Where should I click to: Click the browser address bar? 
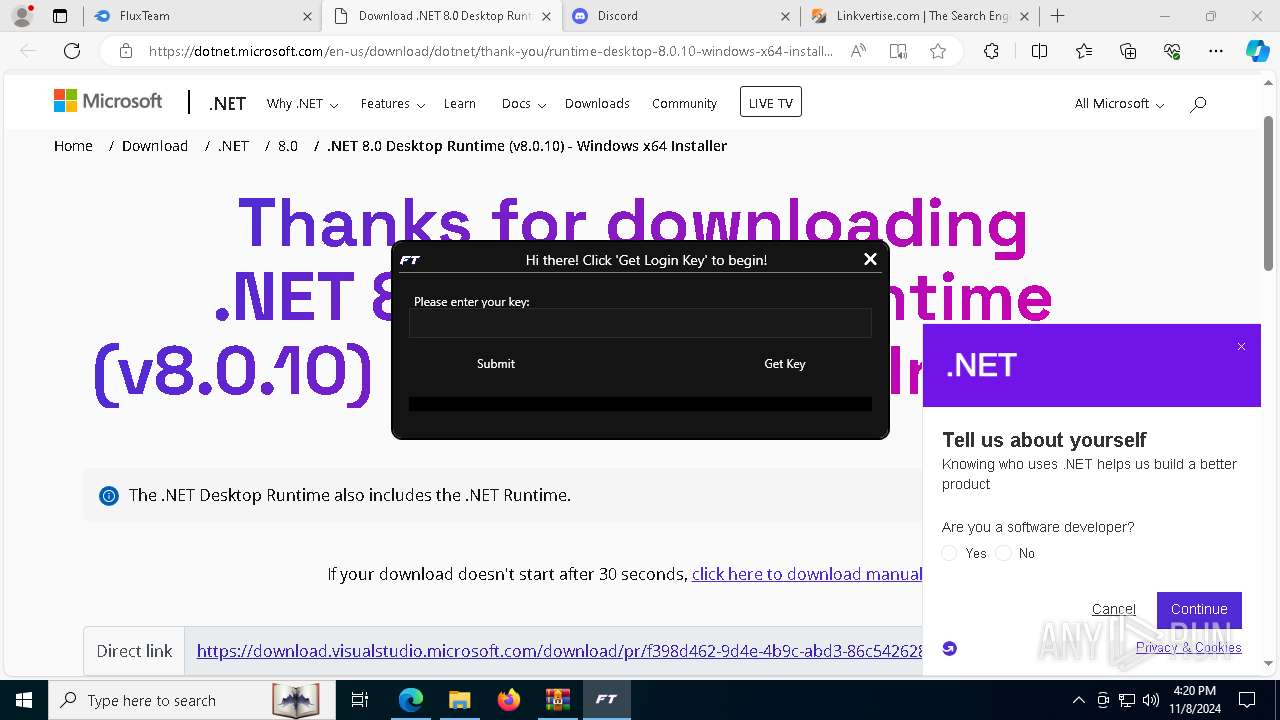tap(490, 51)
